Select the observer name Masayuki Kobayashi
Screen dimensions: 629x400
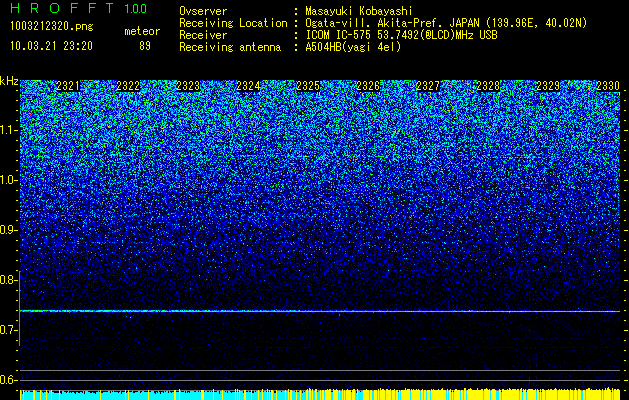click(359, 11)
